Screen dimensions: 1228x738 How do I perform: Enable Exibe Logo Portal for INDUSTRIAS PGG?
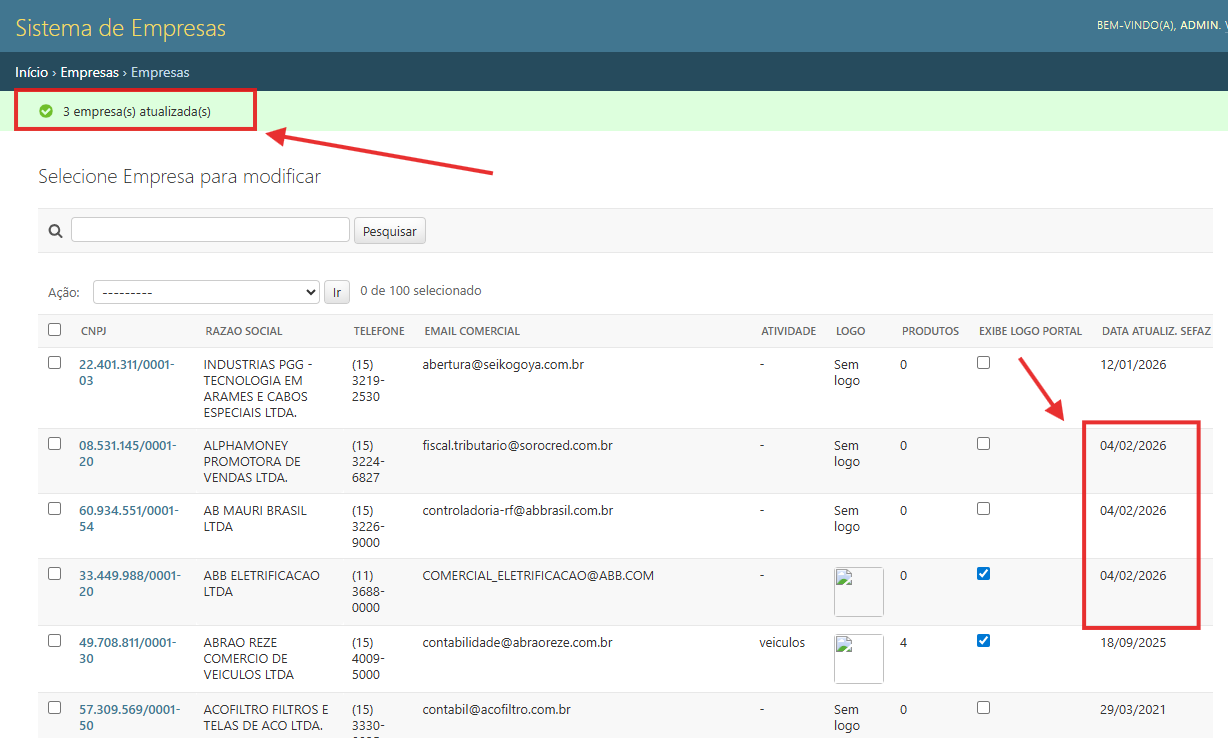click(x=983, y=363)
